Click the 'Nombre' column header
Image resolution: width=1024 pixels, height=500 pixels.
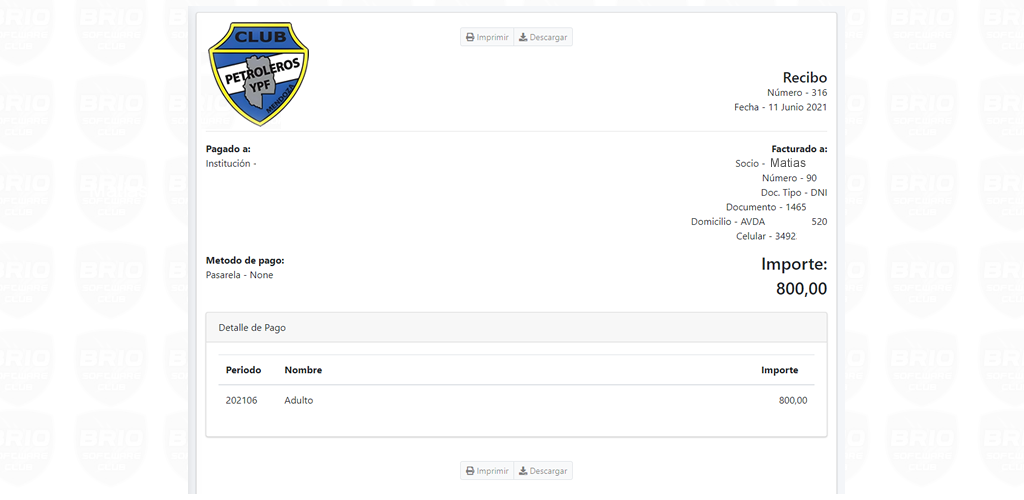pos(303,370)
